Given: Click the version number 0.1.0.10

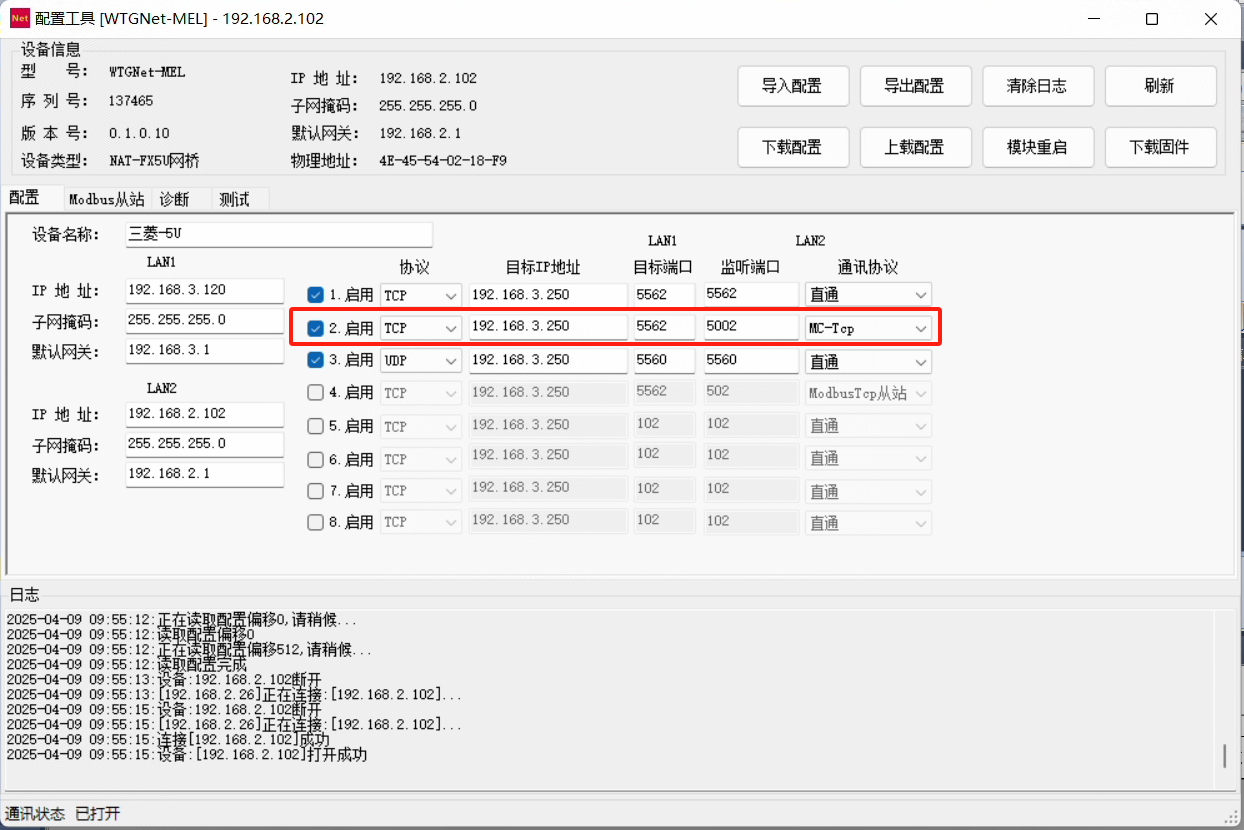Looking at the screenshot, I should click(140, 133).
